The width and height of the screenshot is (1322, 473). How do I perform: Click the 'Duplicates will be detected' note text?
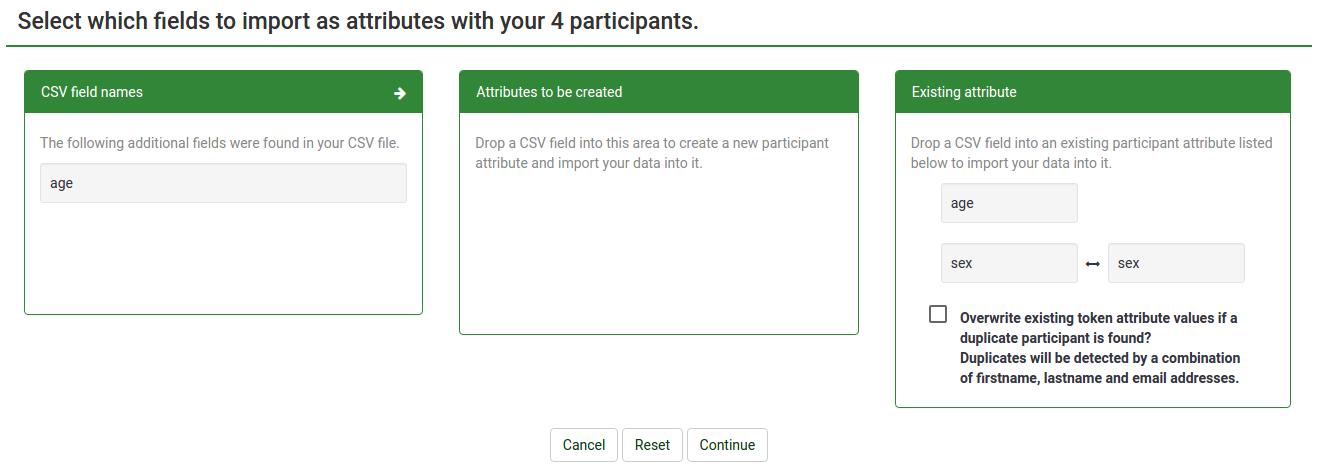click(x=1099, y=368)
